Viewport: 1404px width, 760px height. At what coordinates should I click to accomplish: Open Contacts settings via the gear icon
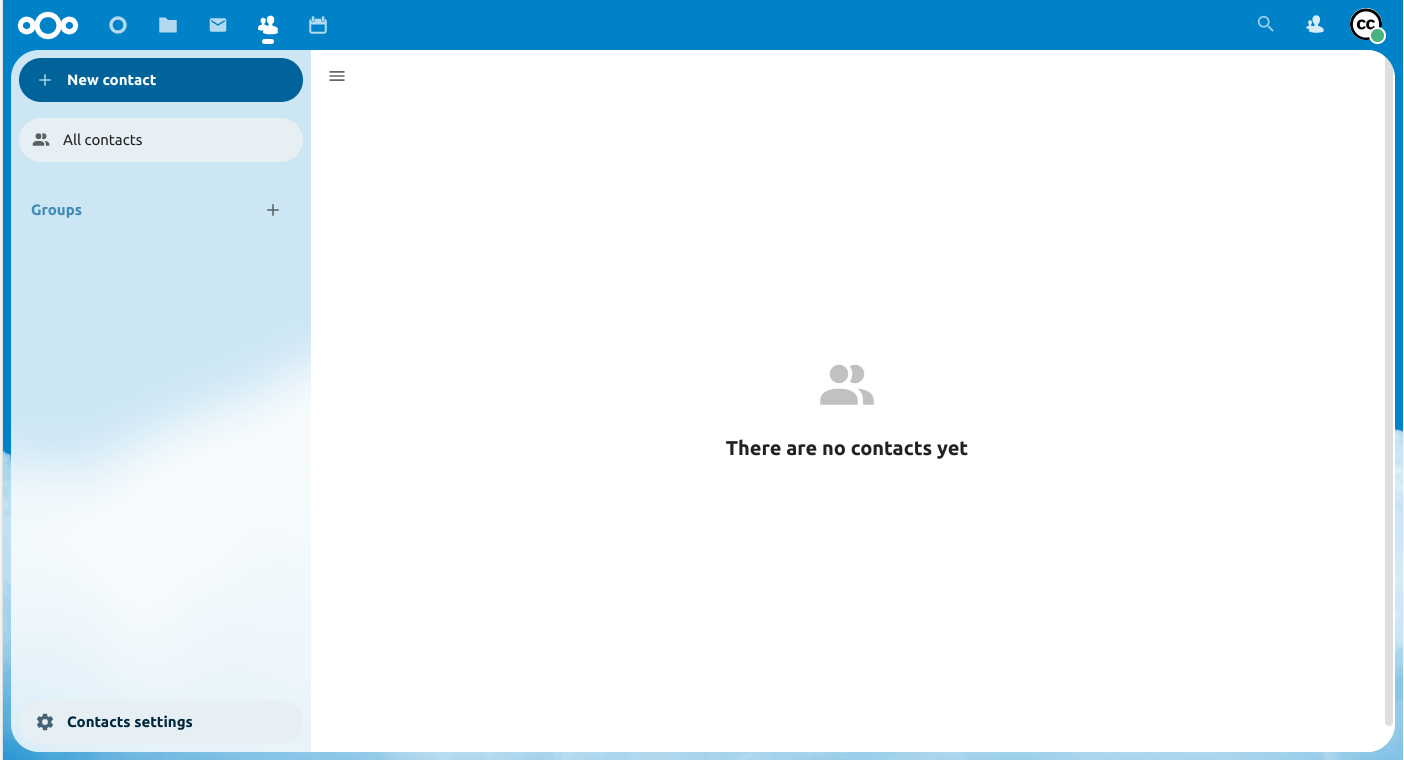click(45, 721)
